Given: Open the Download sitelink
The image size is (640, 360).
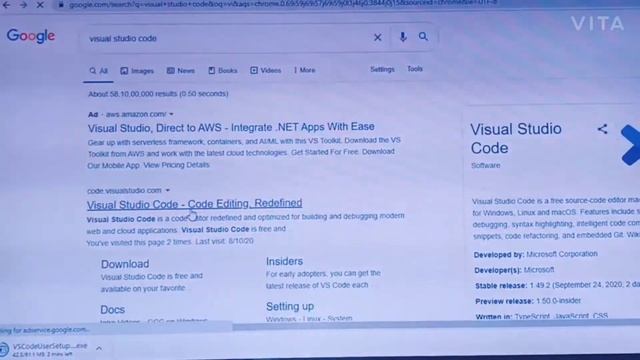Looking at the screenshot, I should click(125, 264).
